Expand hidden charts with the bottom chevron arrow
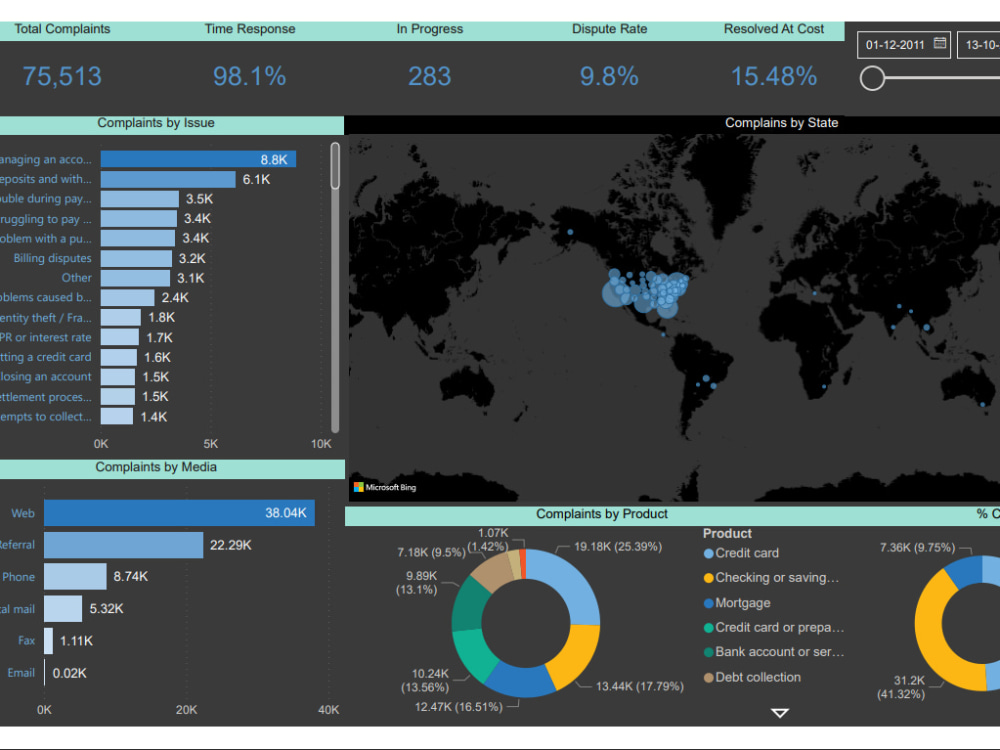The image size is (1000, 750). (x=778, y=713)
